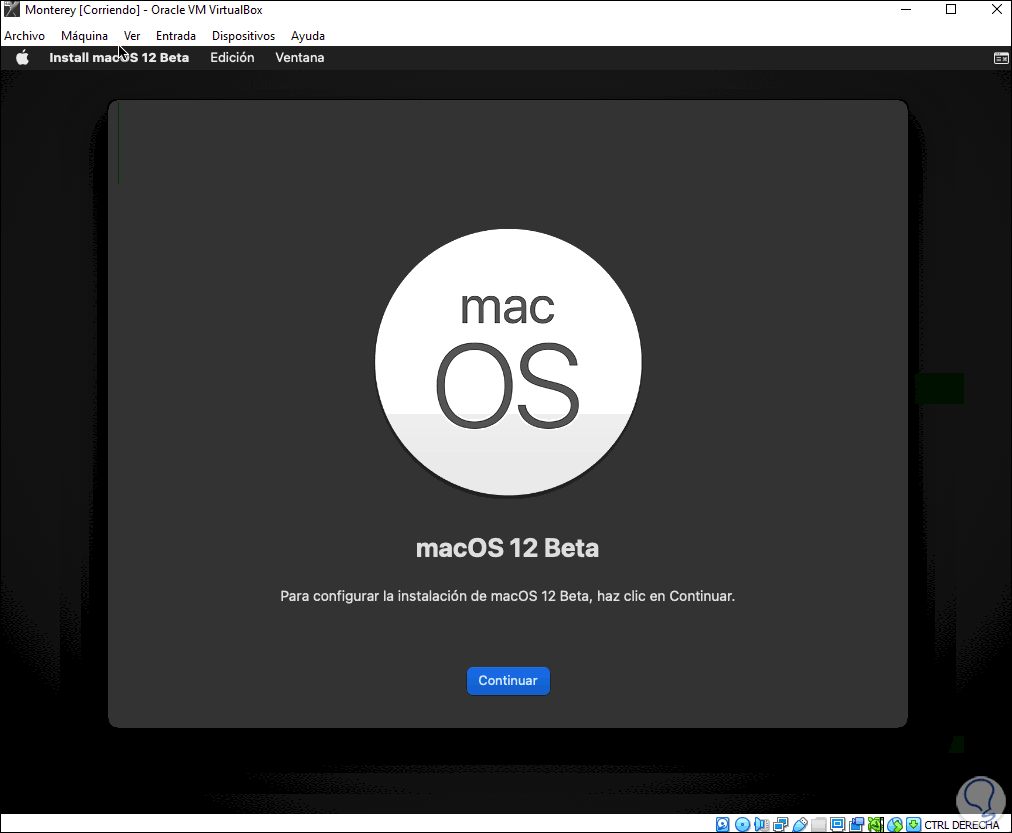Open the Install macOS 12 Beta menu
The height and width of the screenshot is (833, 1012).
(x=119, y=57)
